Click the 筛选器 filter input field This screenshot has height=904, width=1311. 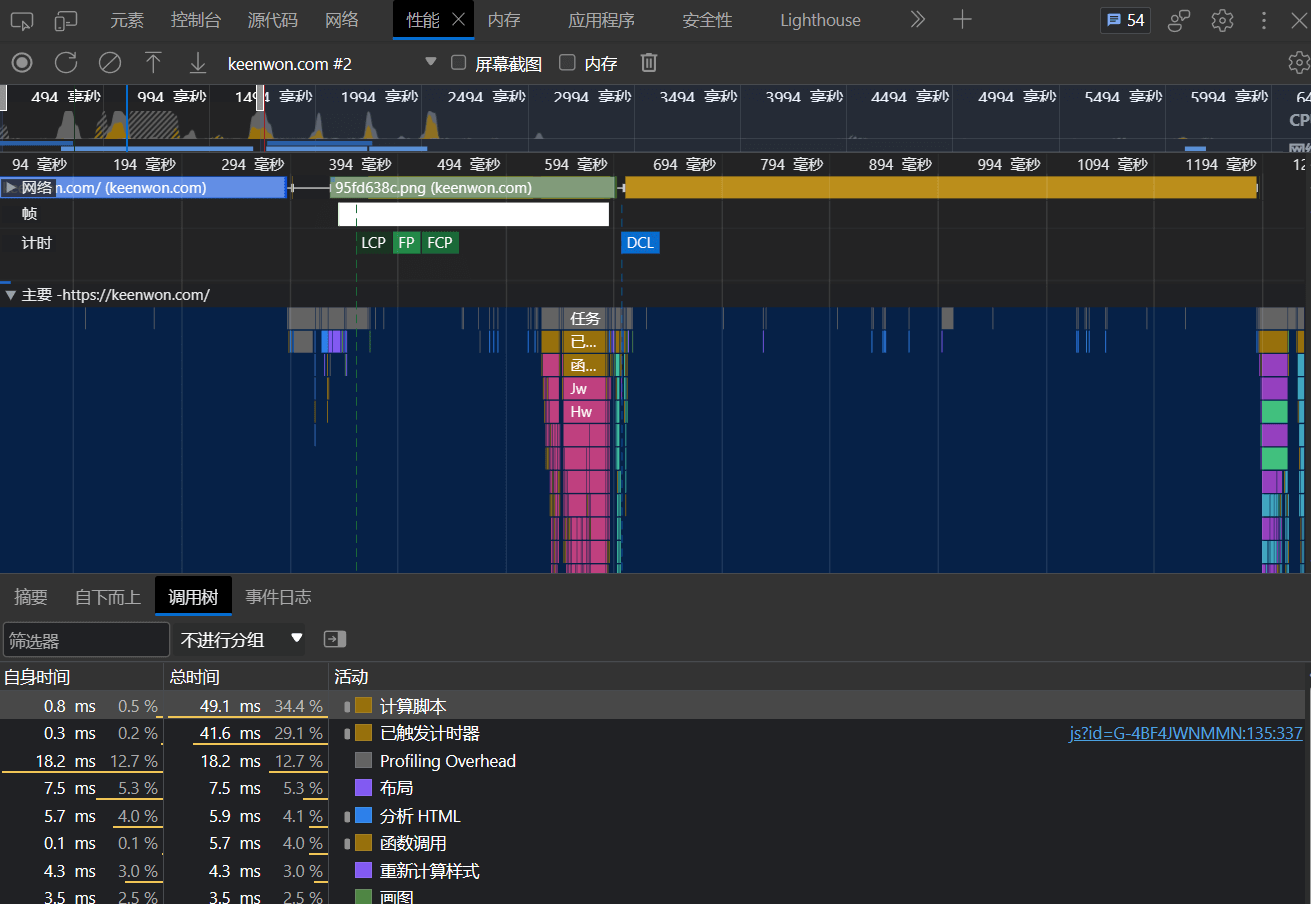point(86,640)
